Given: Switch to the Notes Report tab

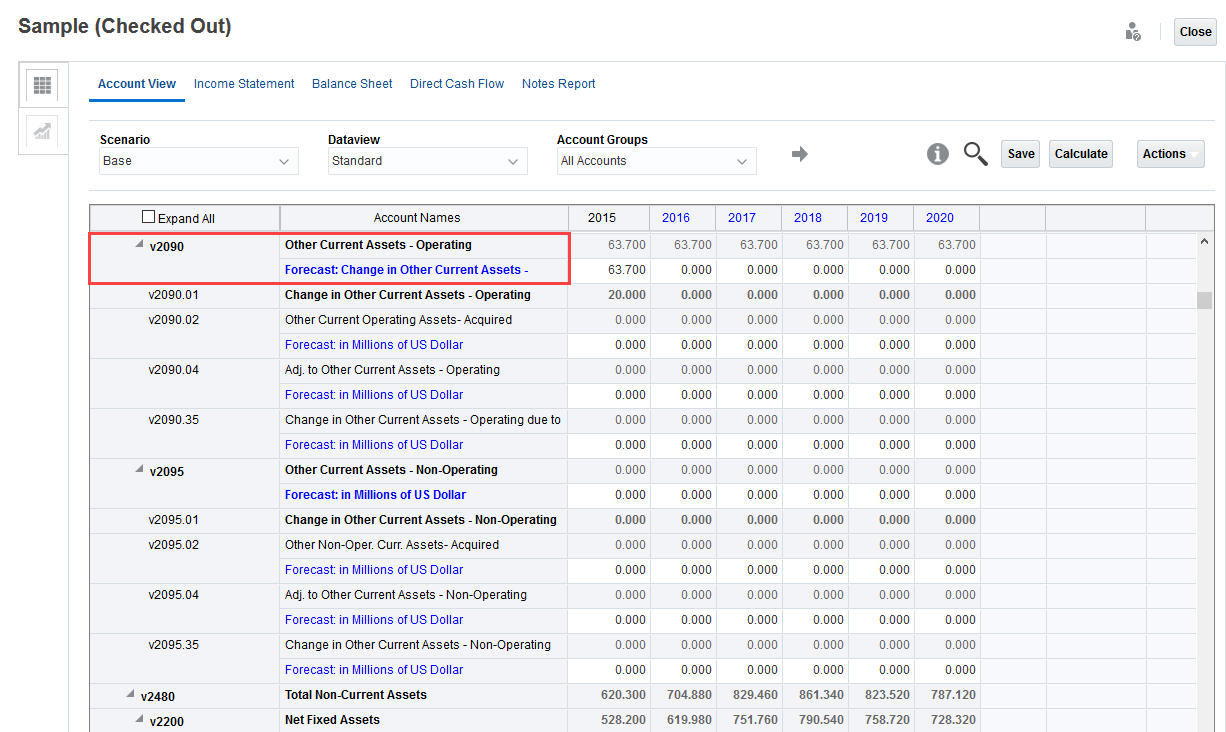Looking at the screenshot, I should tap(558, 84).
